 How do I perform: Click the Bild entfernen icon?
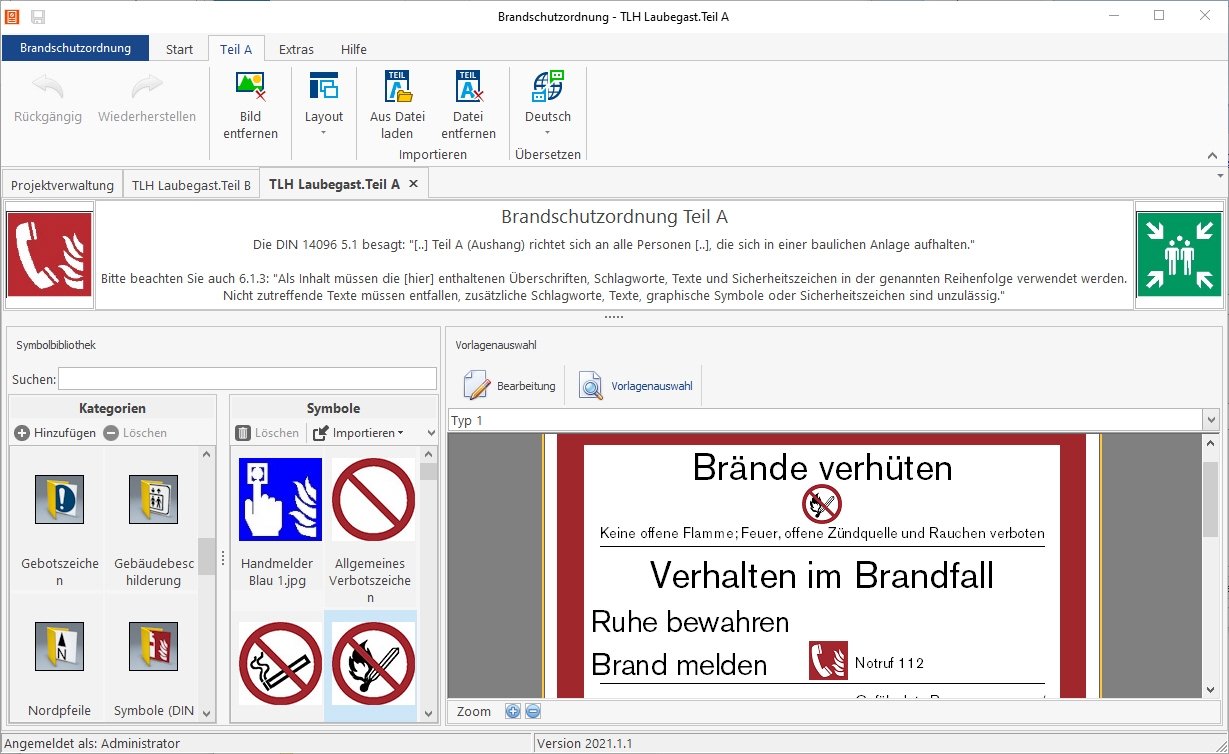250,88
